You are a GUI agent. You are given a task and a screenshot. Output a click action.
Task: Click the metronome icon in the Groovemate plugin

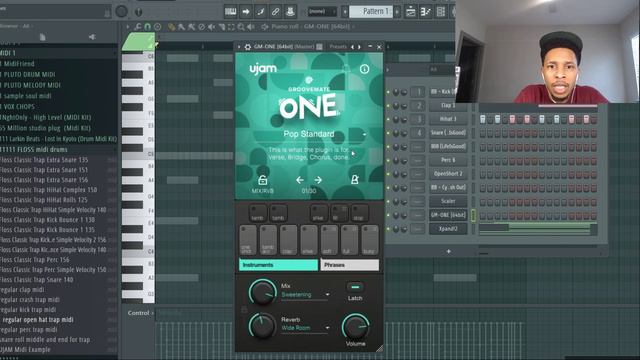(355, 180)
